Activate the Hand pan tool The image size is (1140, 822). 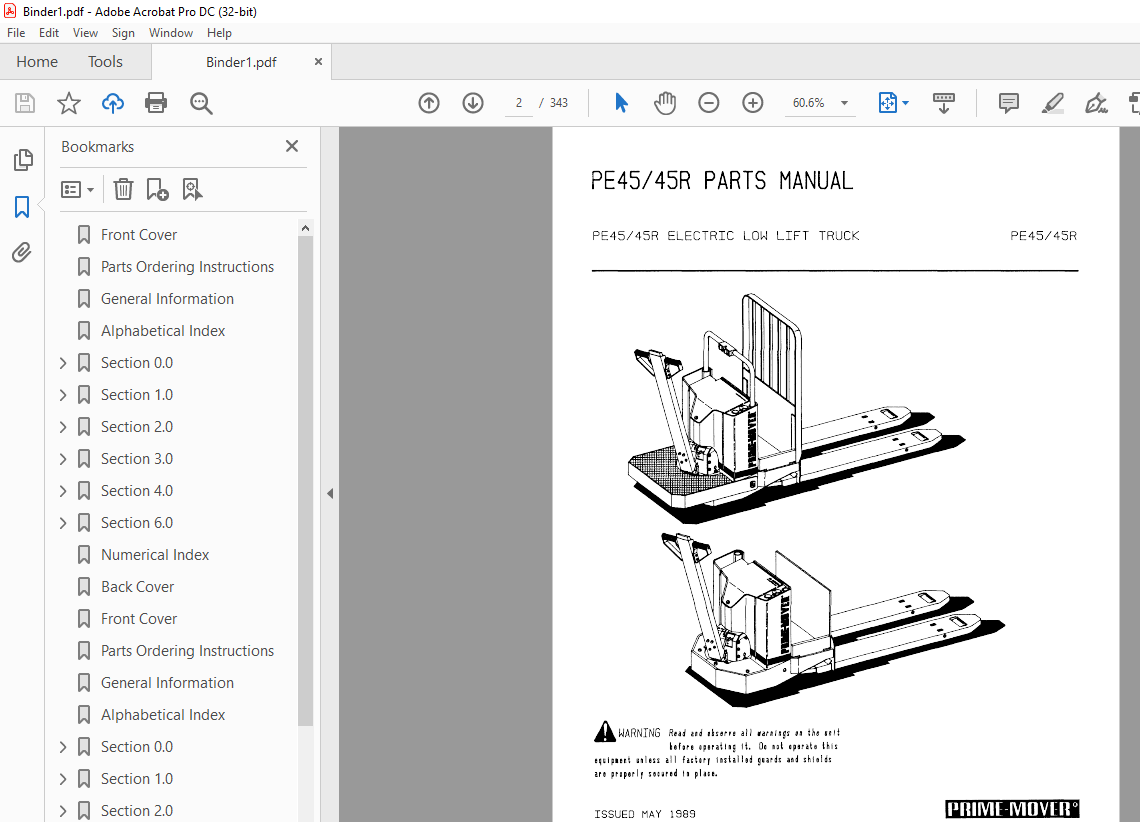coord(665,103)
